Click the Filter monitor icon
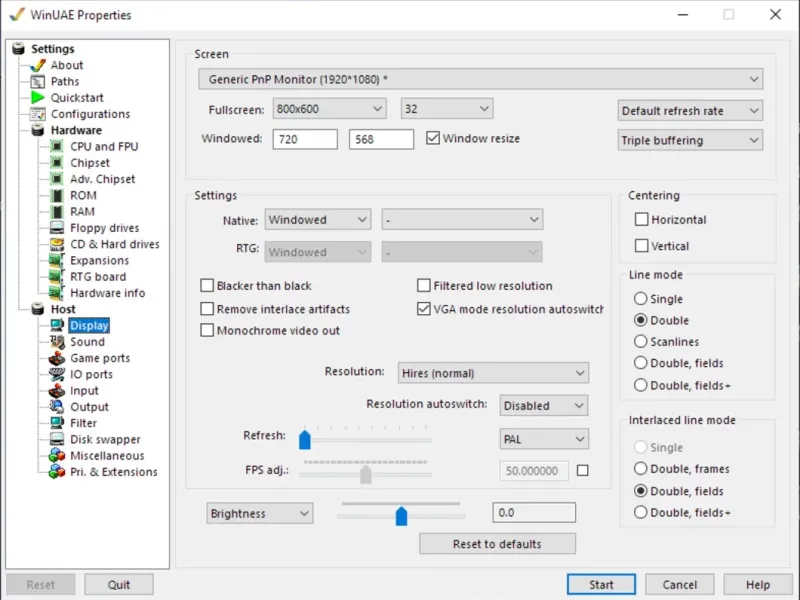 point(57,423)
